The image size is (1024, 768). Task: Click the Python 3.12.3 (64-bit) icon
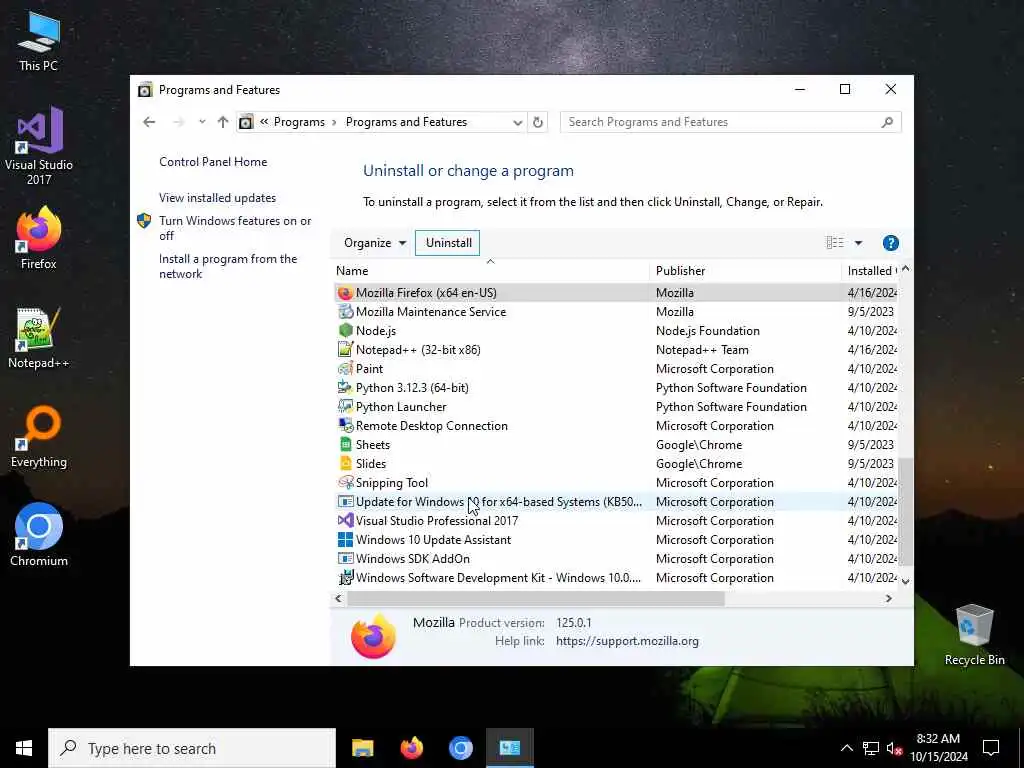tap(345, 387)
